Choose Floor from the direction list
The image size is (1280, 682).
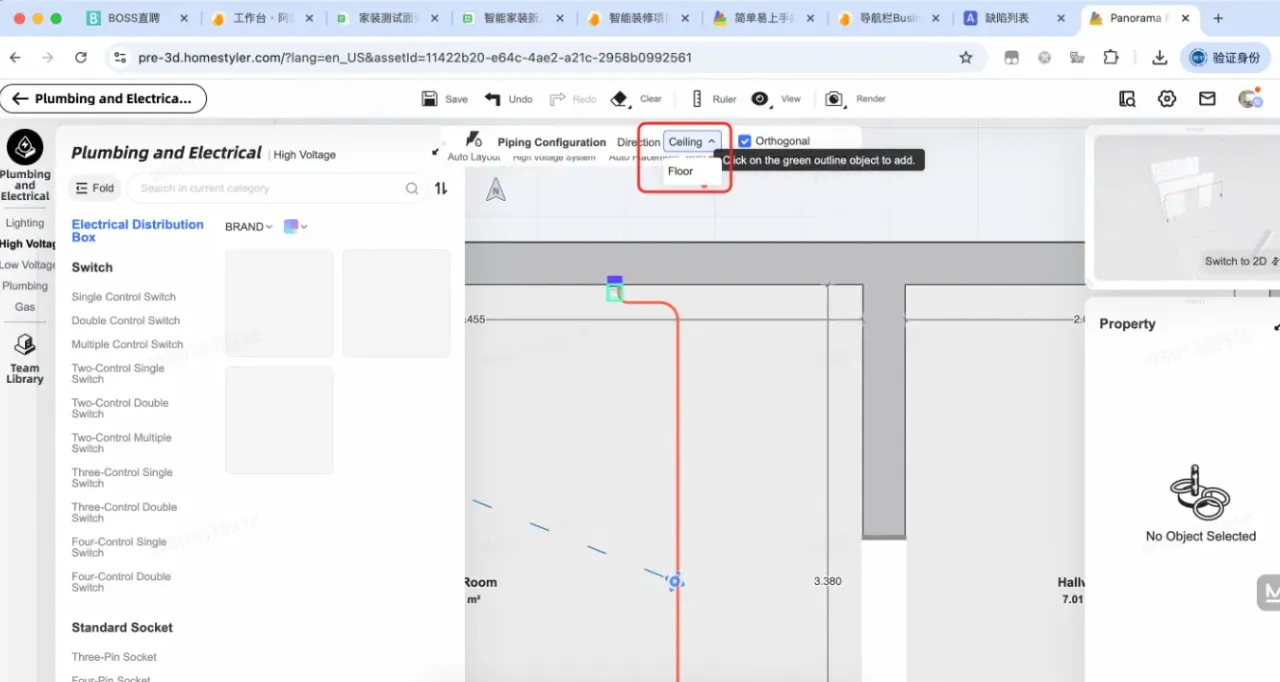point(681,171)
